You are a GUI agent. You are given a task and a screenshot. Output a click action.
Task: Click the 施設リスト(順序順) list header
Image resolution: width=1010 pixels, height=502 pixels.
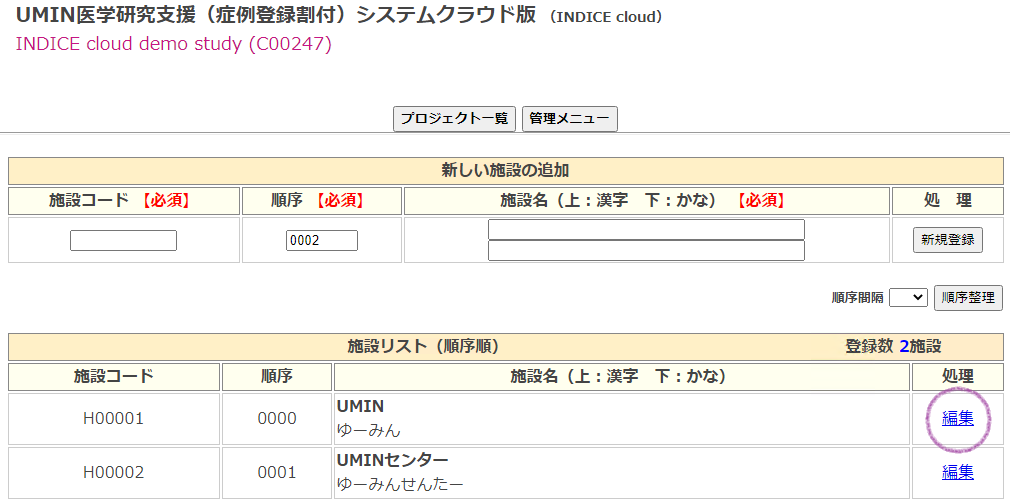[422, 347]
